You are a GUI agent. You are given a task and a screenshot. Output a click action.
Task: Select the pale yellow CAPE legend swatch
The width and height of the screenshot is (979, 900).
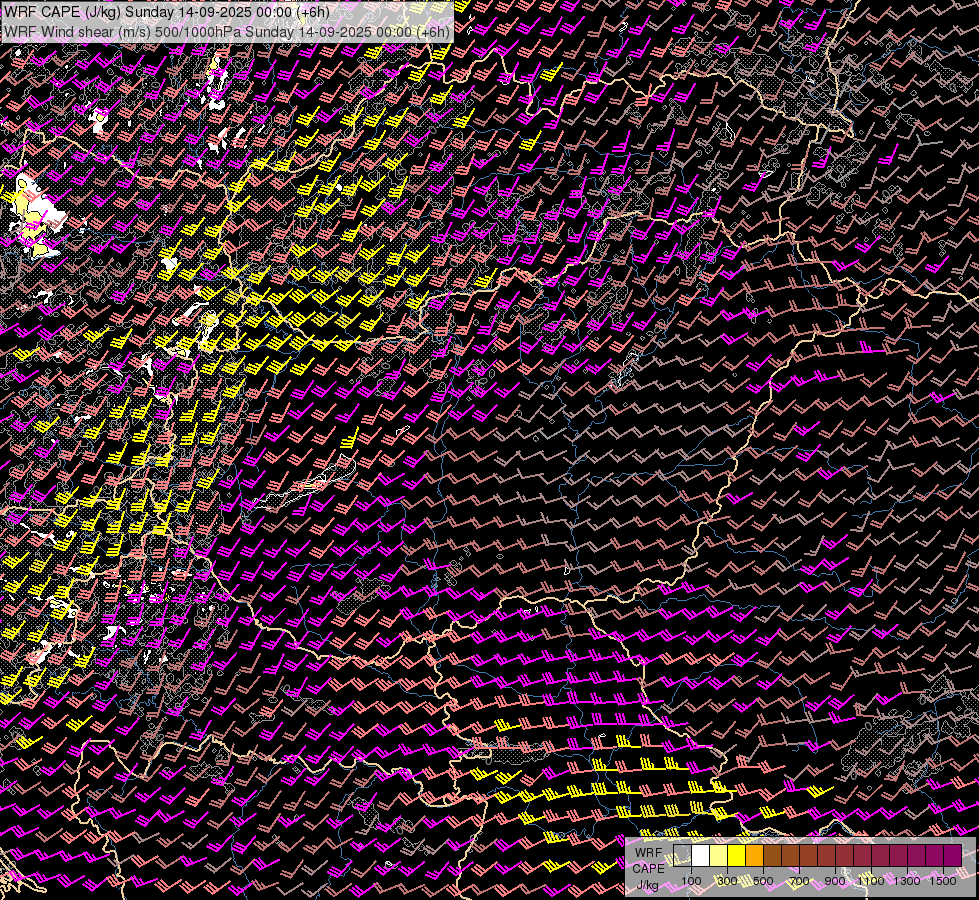(x=719, y=856)
